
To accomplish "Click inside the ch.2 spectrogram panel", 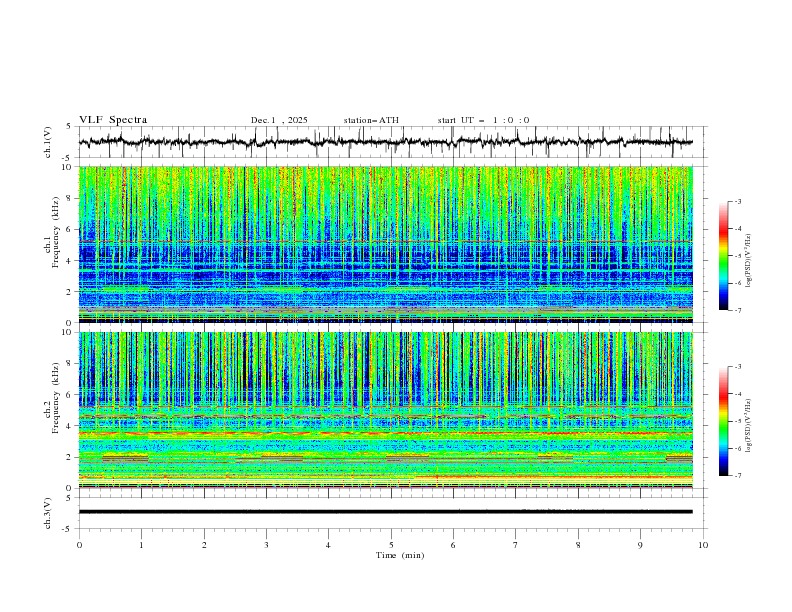I will [x=385, y=410].
